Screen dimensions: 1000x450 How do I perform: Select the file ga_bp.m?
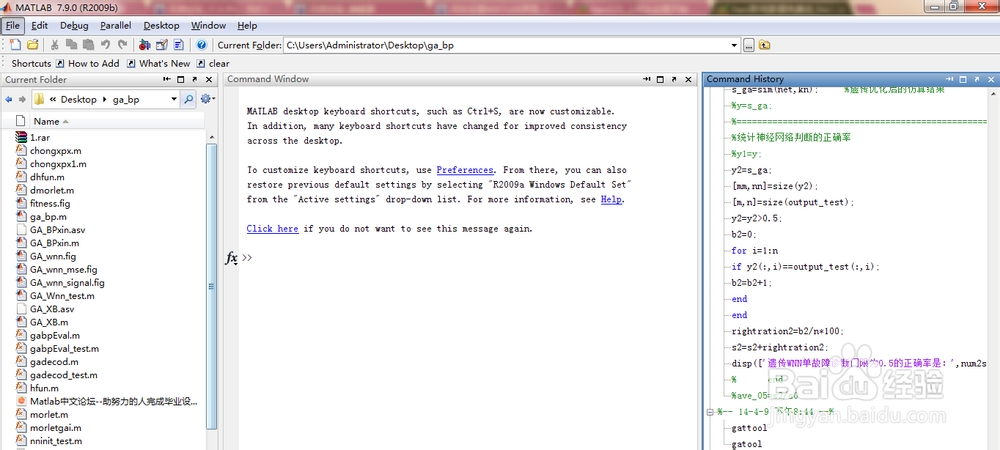(48, 217)
